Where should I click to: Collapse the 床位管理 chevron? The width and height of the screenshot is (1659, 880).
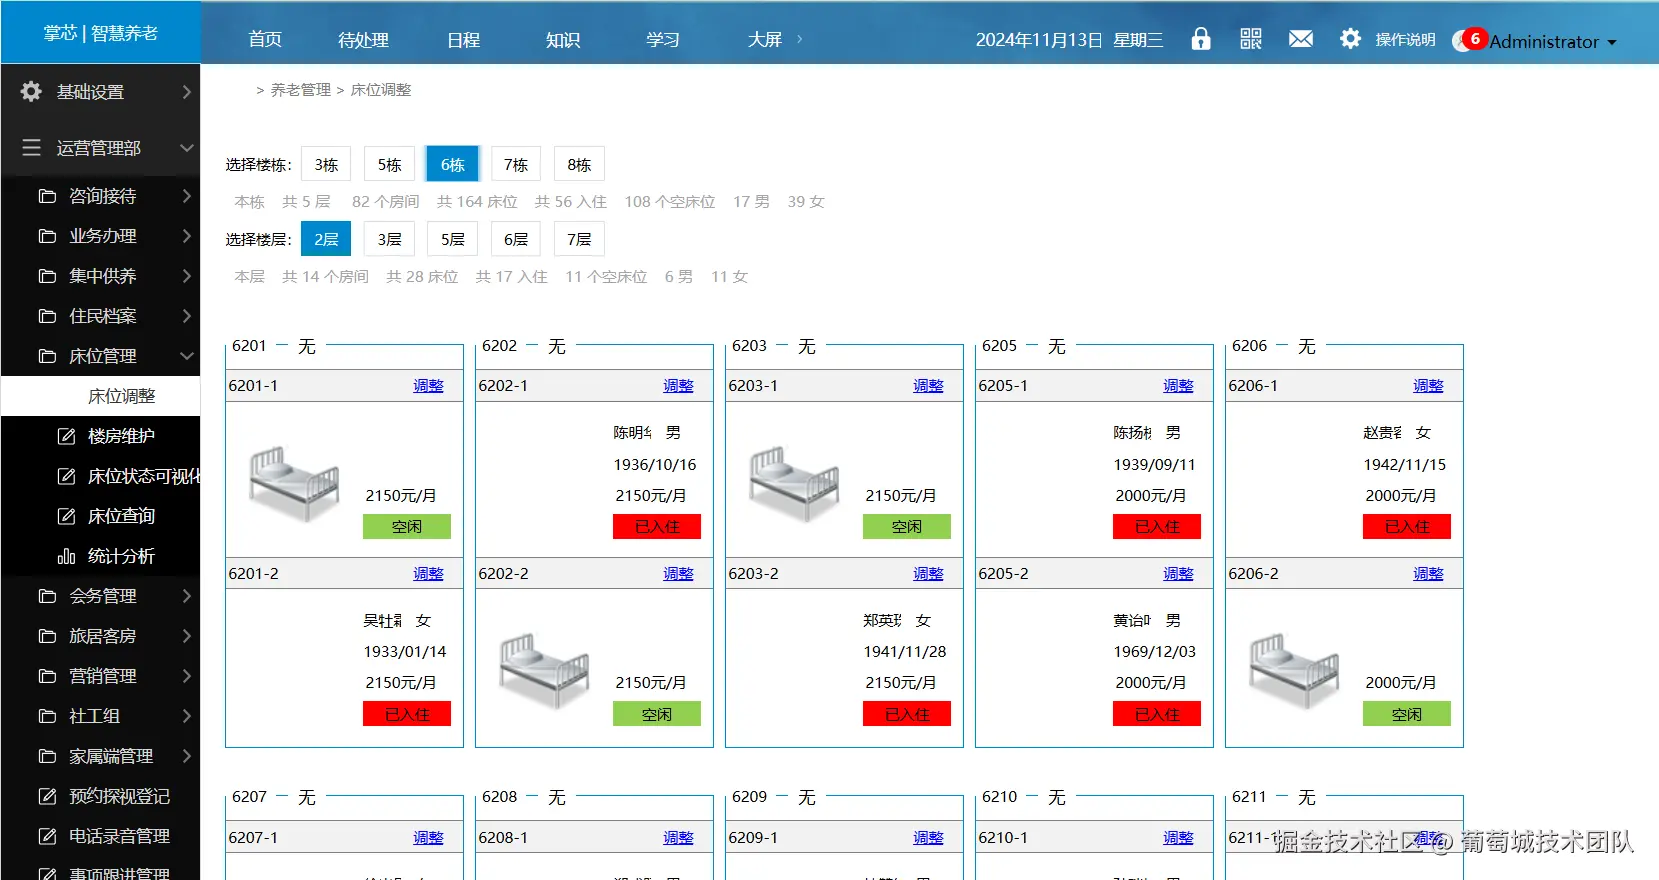(186, 356)
